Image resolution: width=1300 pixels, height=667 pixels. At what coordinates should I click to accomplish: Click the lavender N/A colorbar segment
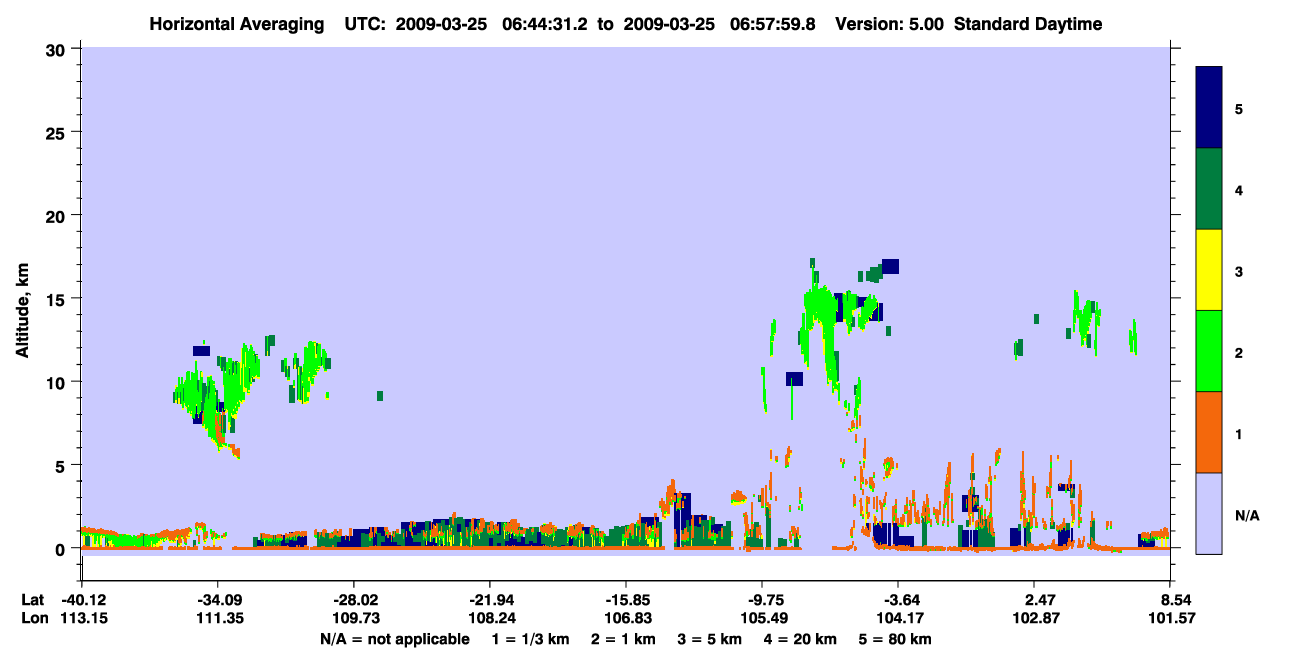point(1209,512)
